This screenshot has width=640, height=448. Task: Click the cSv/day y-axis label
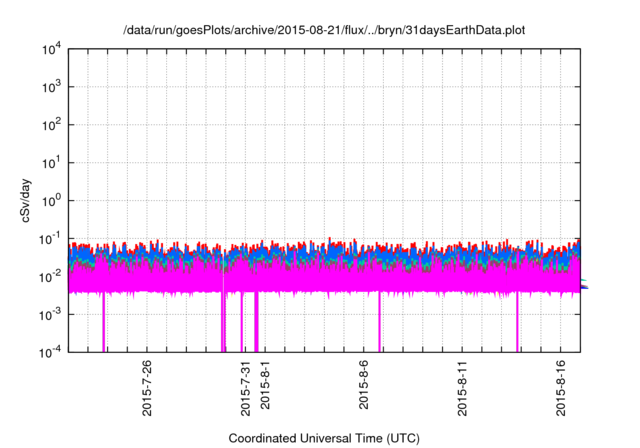coord(25,200)
